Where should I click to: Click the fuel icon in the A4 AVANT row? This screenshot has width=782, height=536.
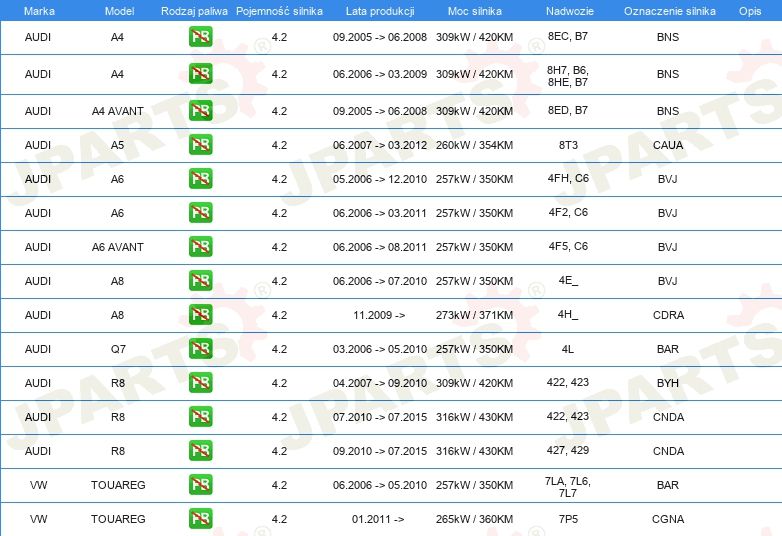tap(200, 111)
